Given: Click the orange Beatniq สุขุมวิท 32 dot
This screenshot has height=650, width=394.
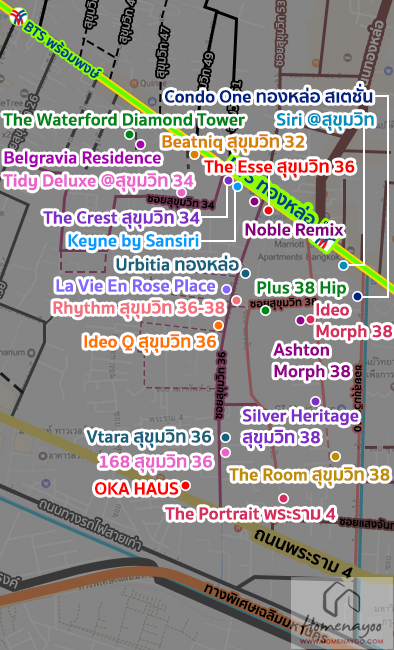Looking at the screenshot, I should pos(194,155).
